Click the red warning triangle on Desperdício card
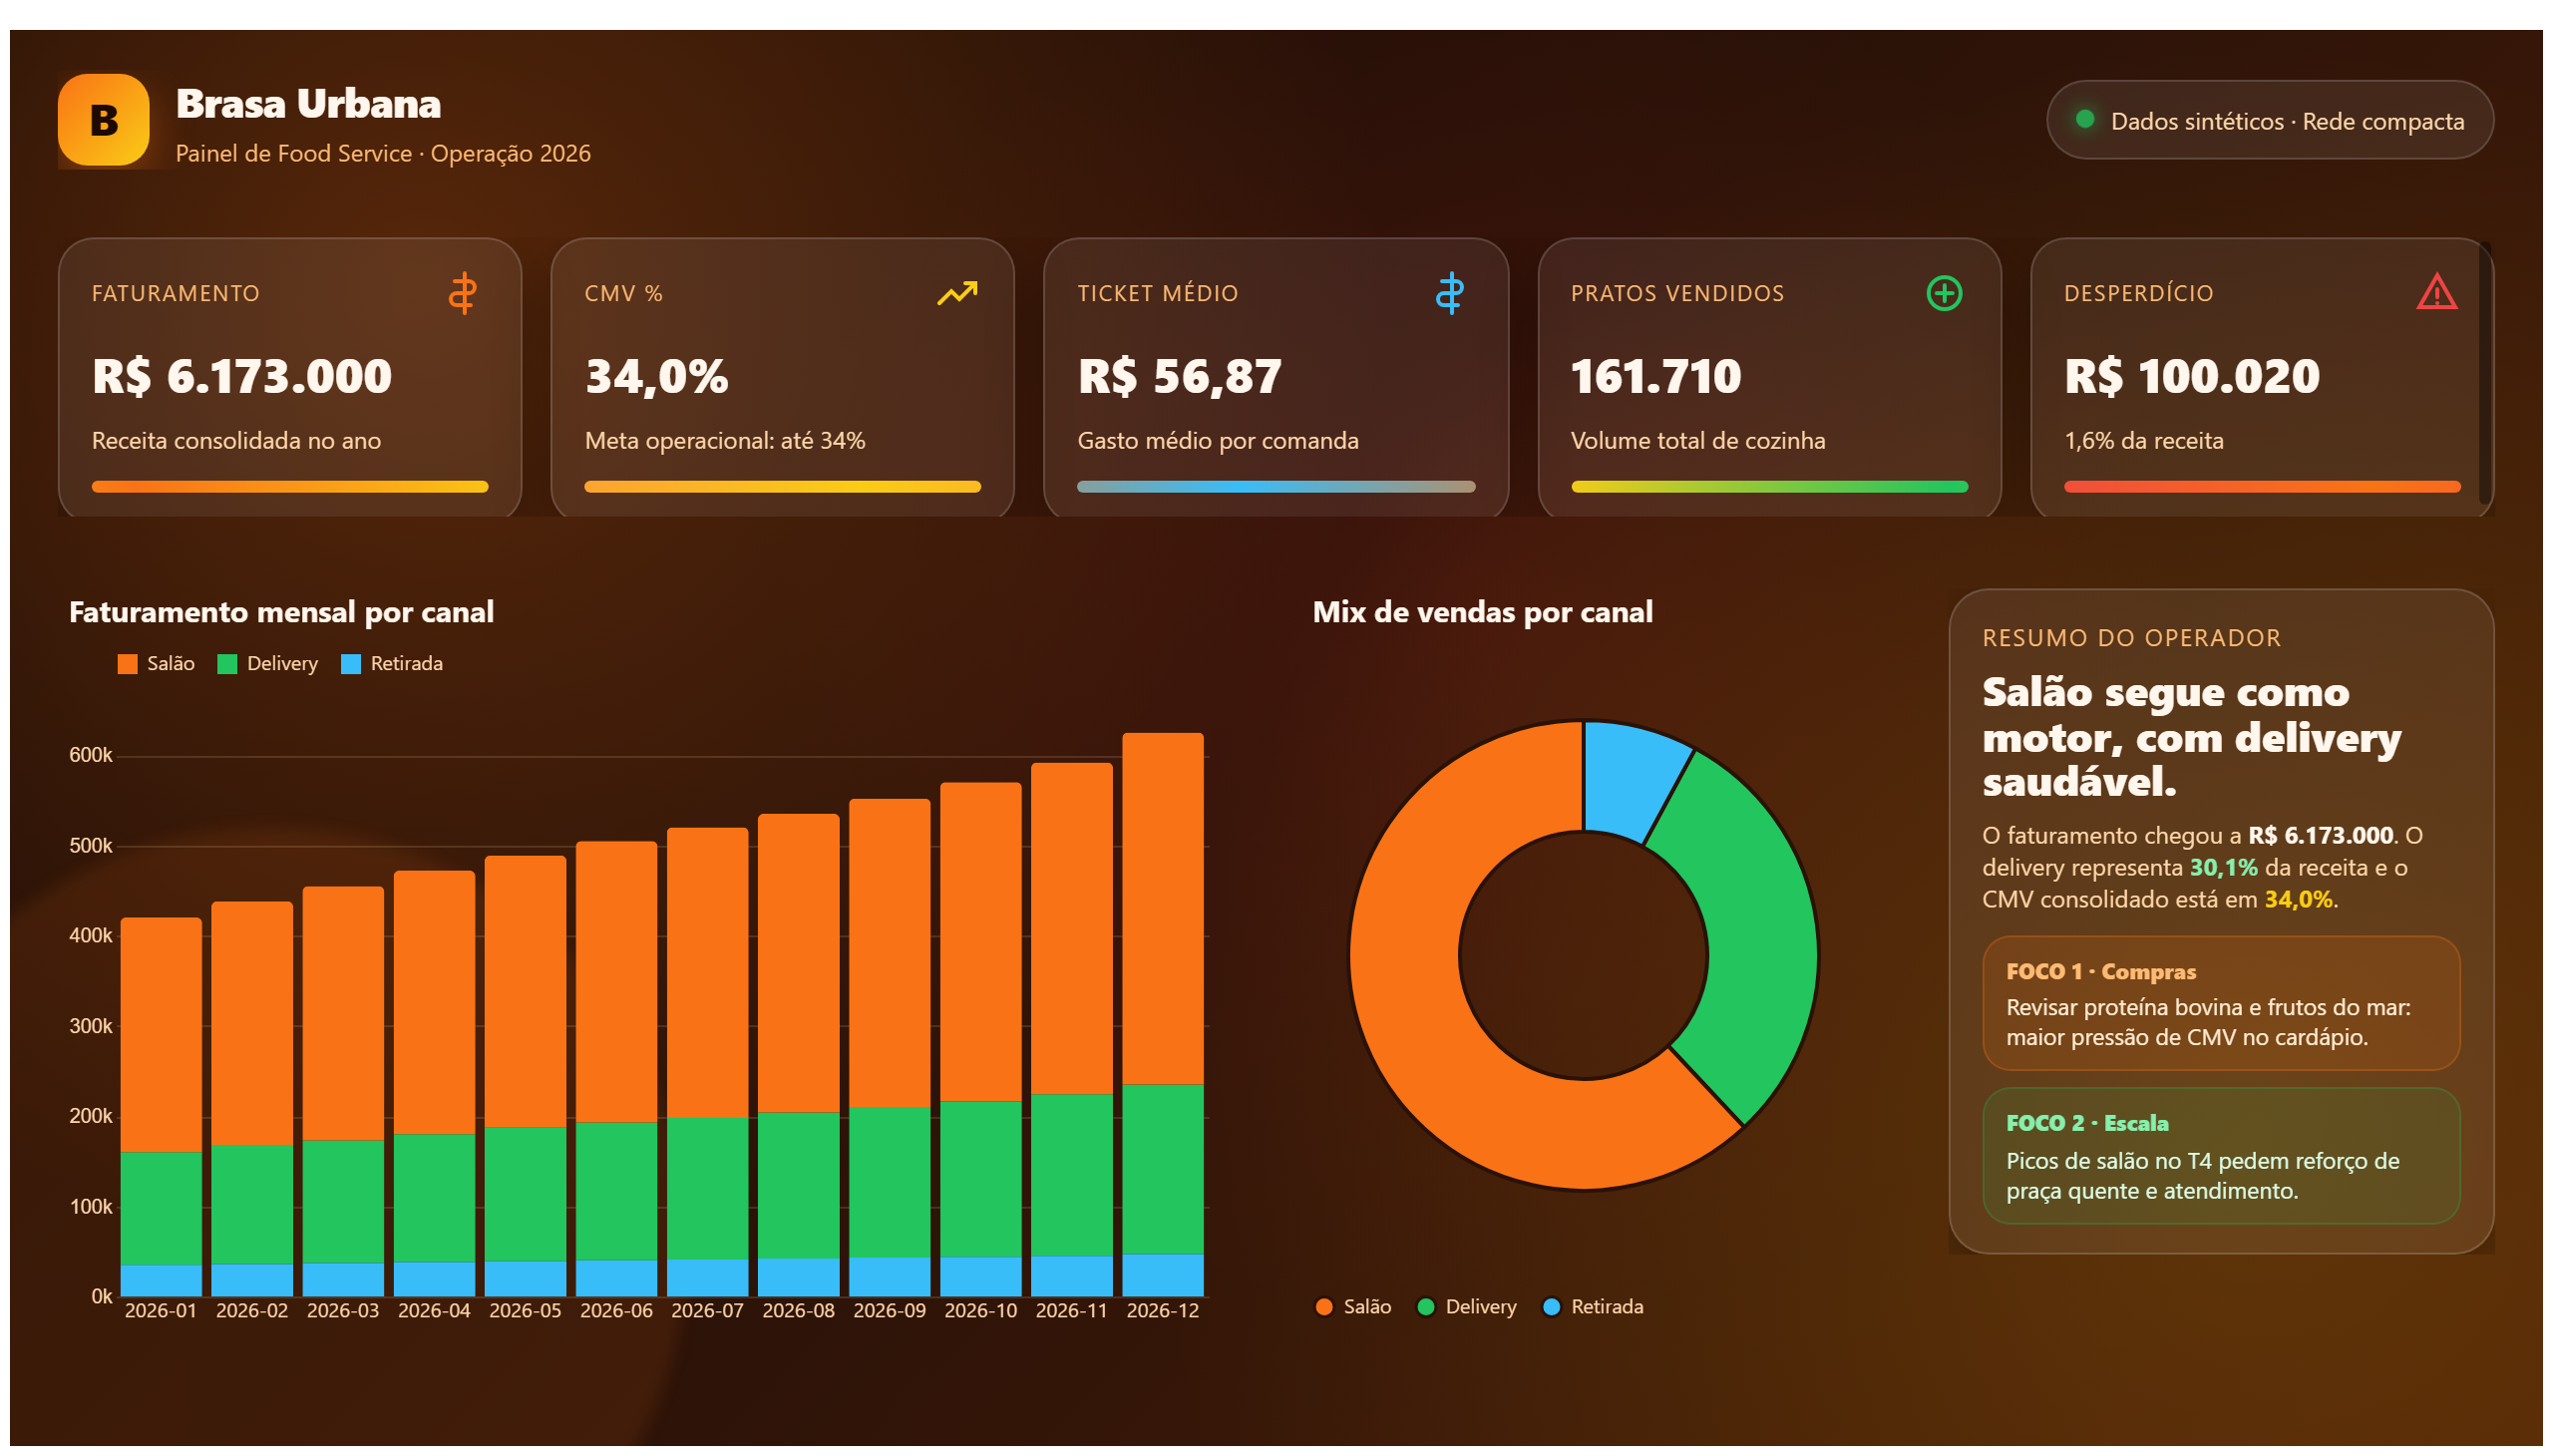Viewport: 2553px width, 1456px height. tap(2436, 292)
